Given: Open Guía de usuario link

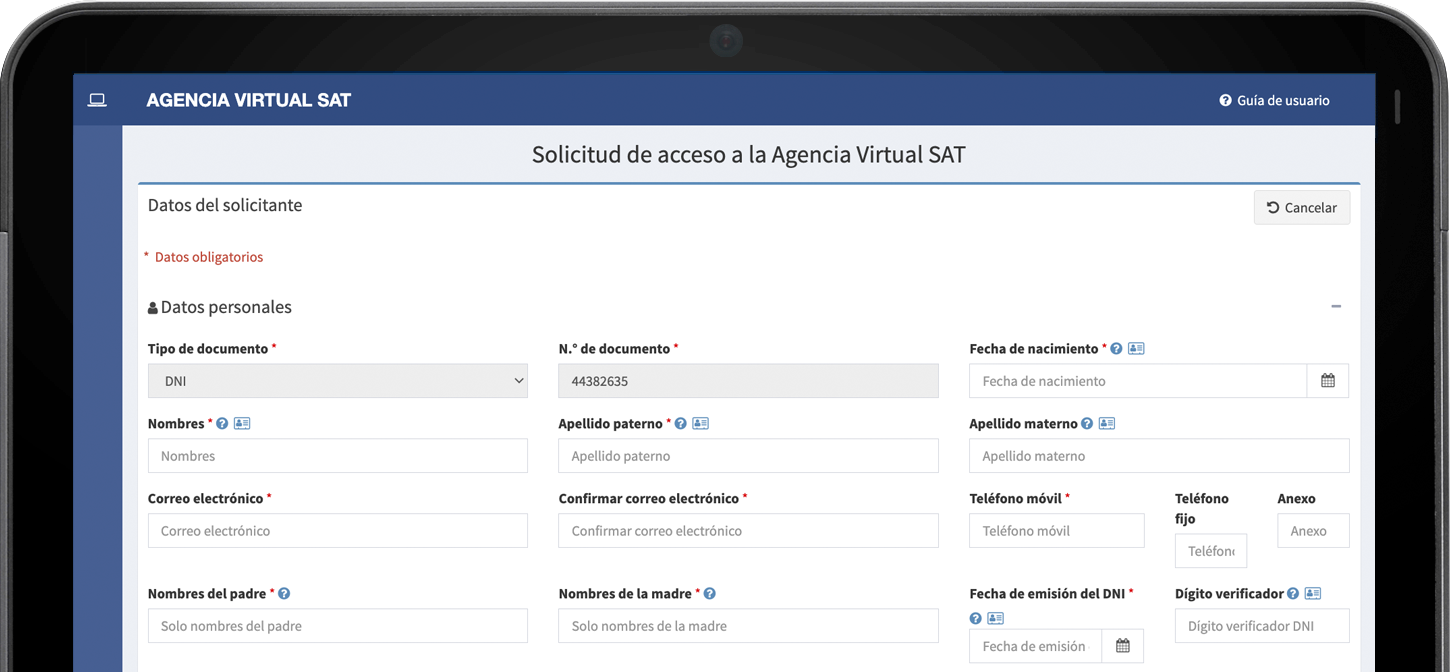Looking at the screenshot, I should (1275, 100).
